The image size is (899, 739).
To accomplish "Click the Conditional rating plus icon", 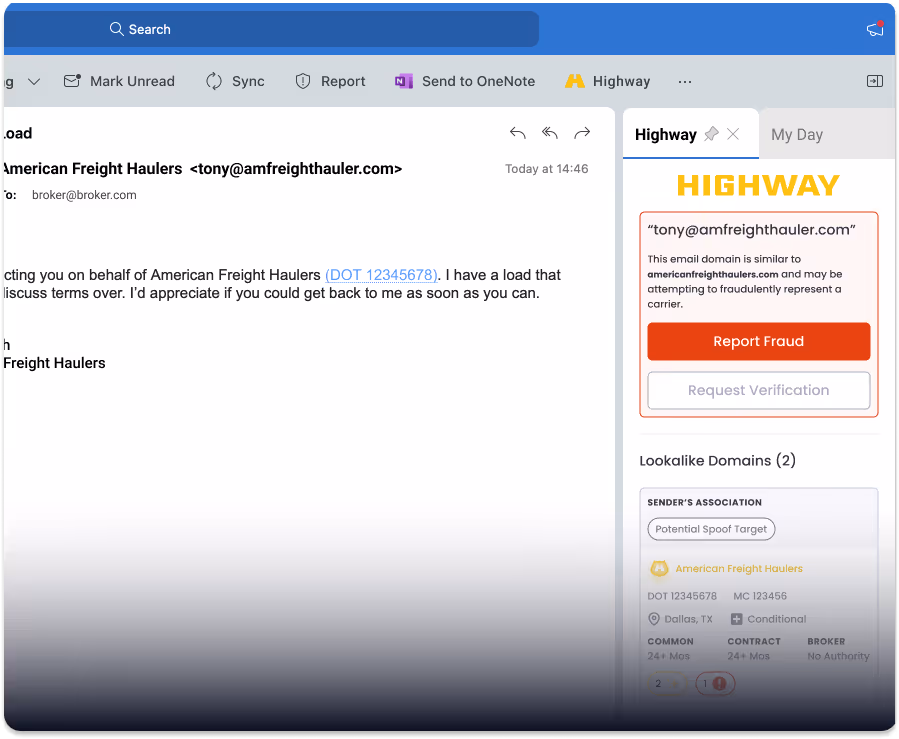I will [x=737, y=619].
